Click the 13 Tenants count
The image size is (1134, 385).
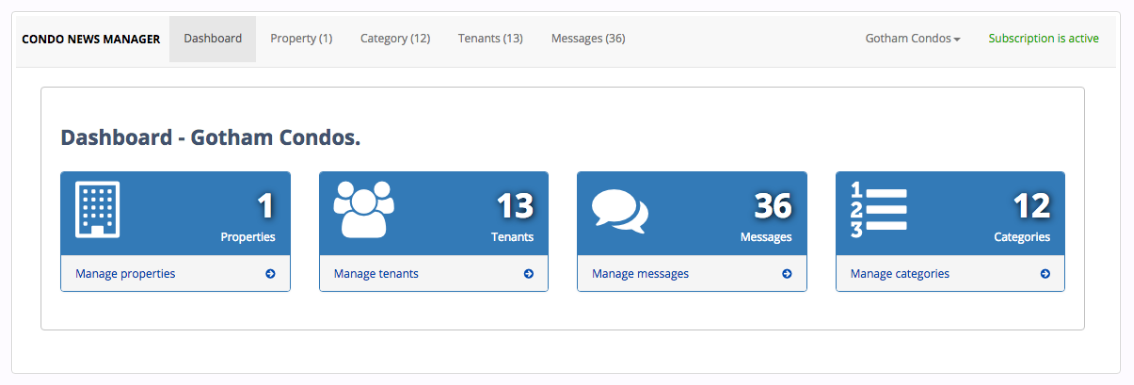click(515, 206)
